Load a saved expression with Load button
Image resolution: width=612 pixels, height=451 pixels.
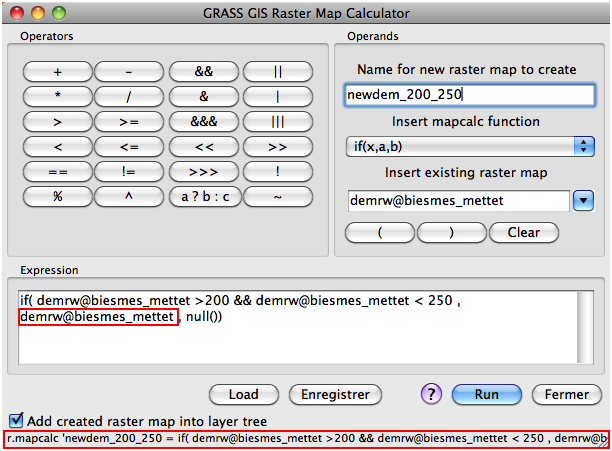click(x=243, y=394)
